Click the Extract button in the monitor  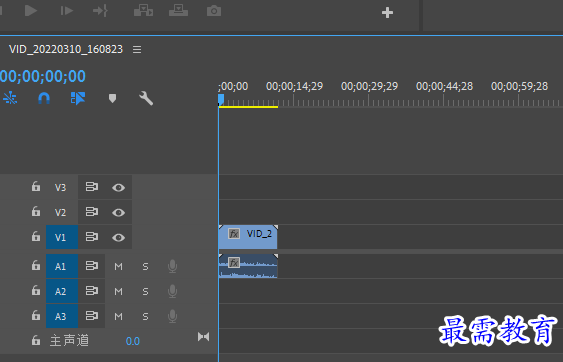(178, 11)
